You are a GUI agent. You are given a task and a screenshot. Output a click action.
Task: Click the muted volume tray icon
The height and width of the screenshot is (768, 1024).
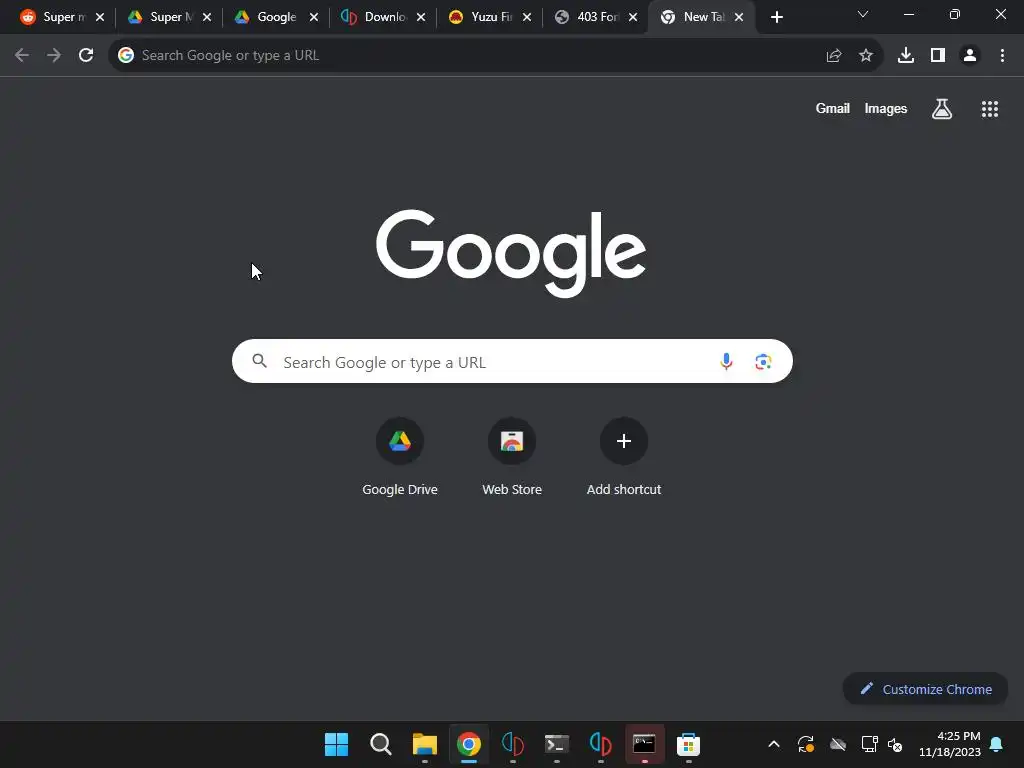[x=895, y=744]
